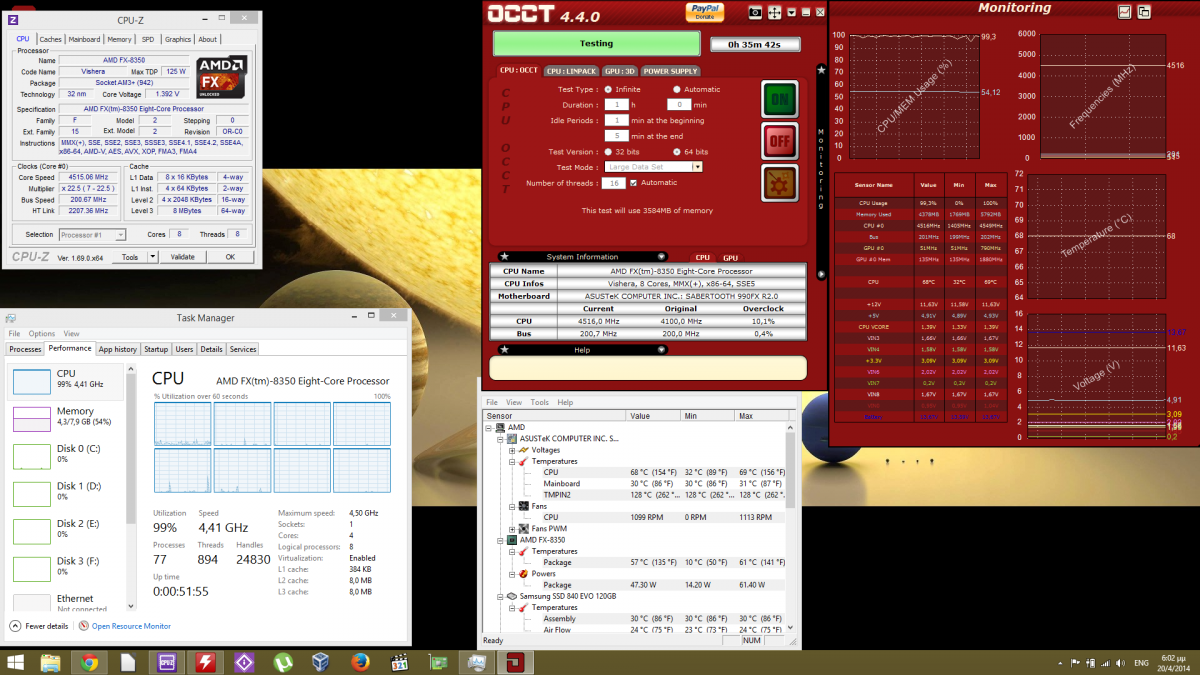Click the Number of threads input field

pyautogui.click(x=614, y=183)
